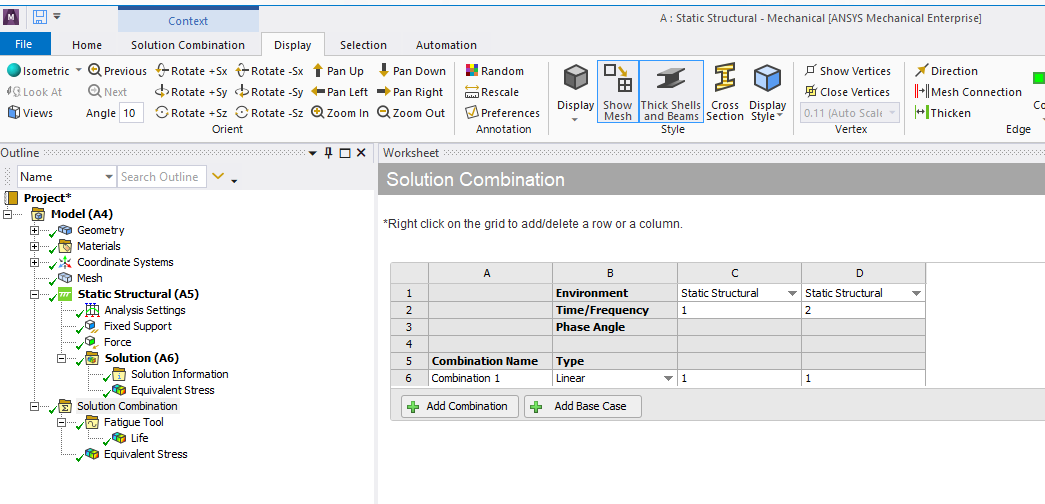Expand the Materials tree node
The width and height of the screenshot is (1045, 504).
pyautogui.click(x=35, y=246)
